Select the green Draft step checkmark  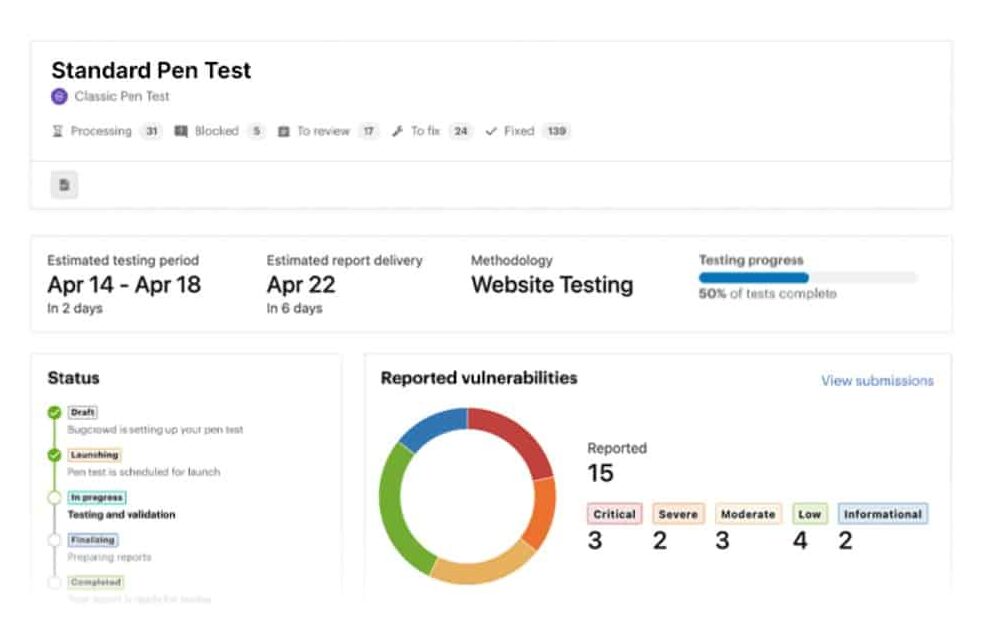pos(54,412)
